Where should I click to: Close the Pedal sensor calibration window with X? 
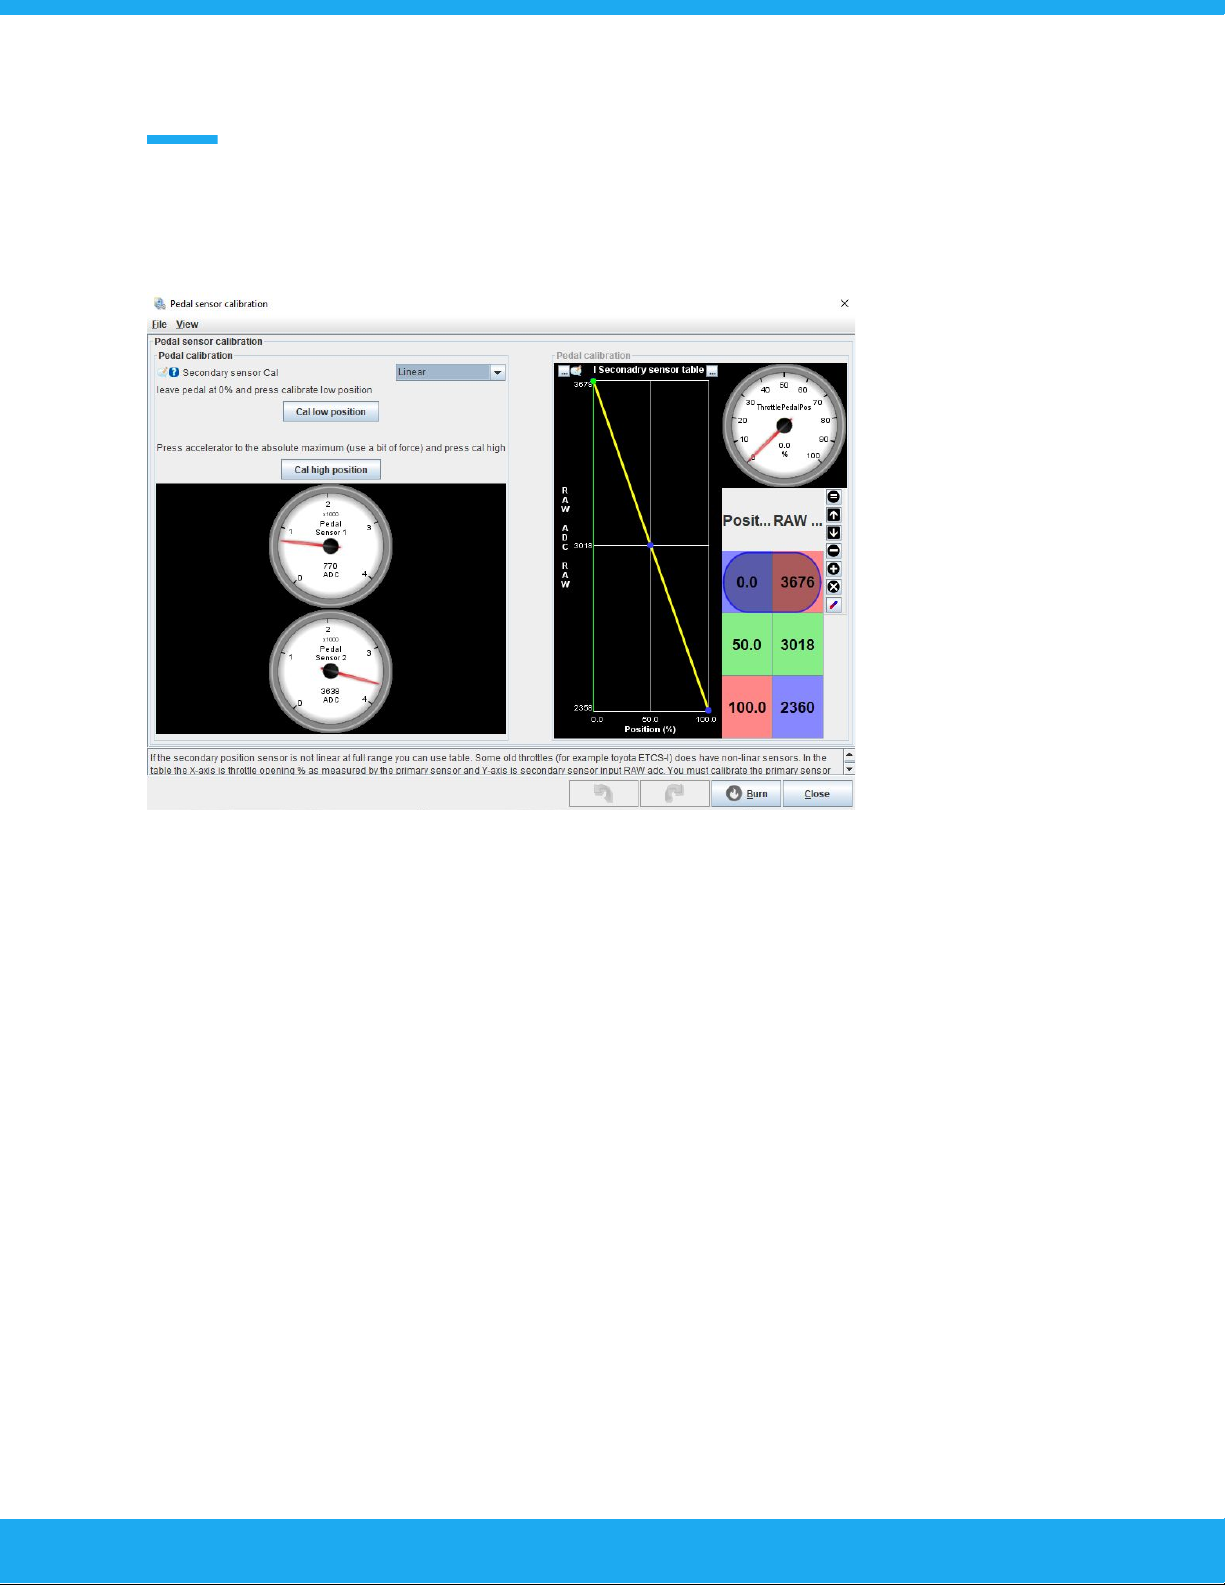tap(844, 303)
